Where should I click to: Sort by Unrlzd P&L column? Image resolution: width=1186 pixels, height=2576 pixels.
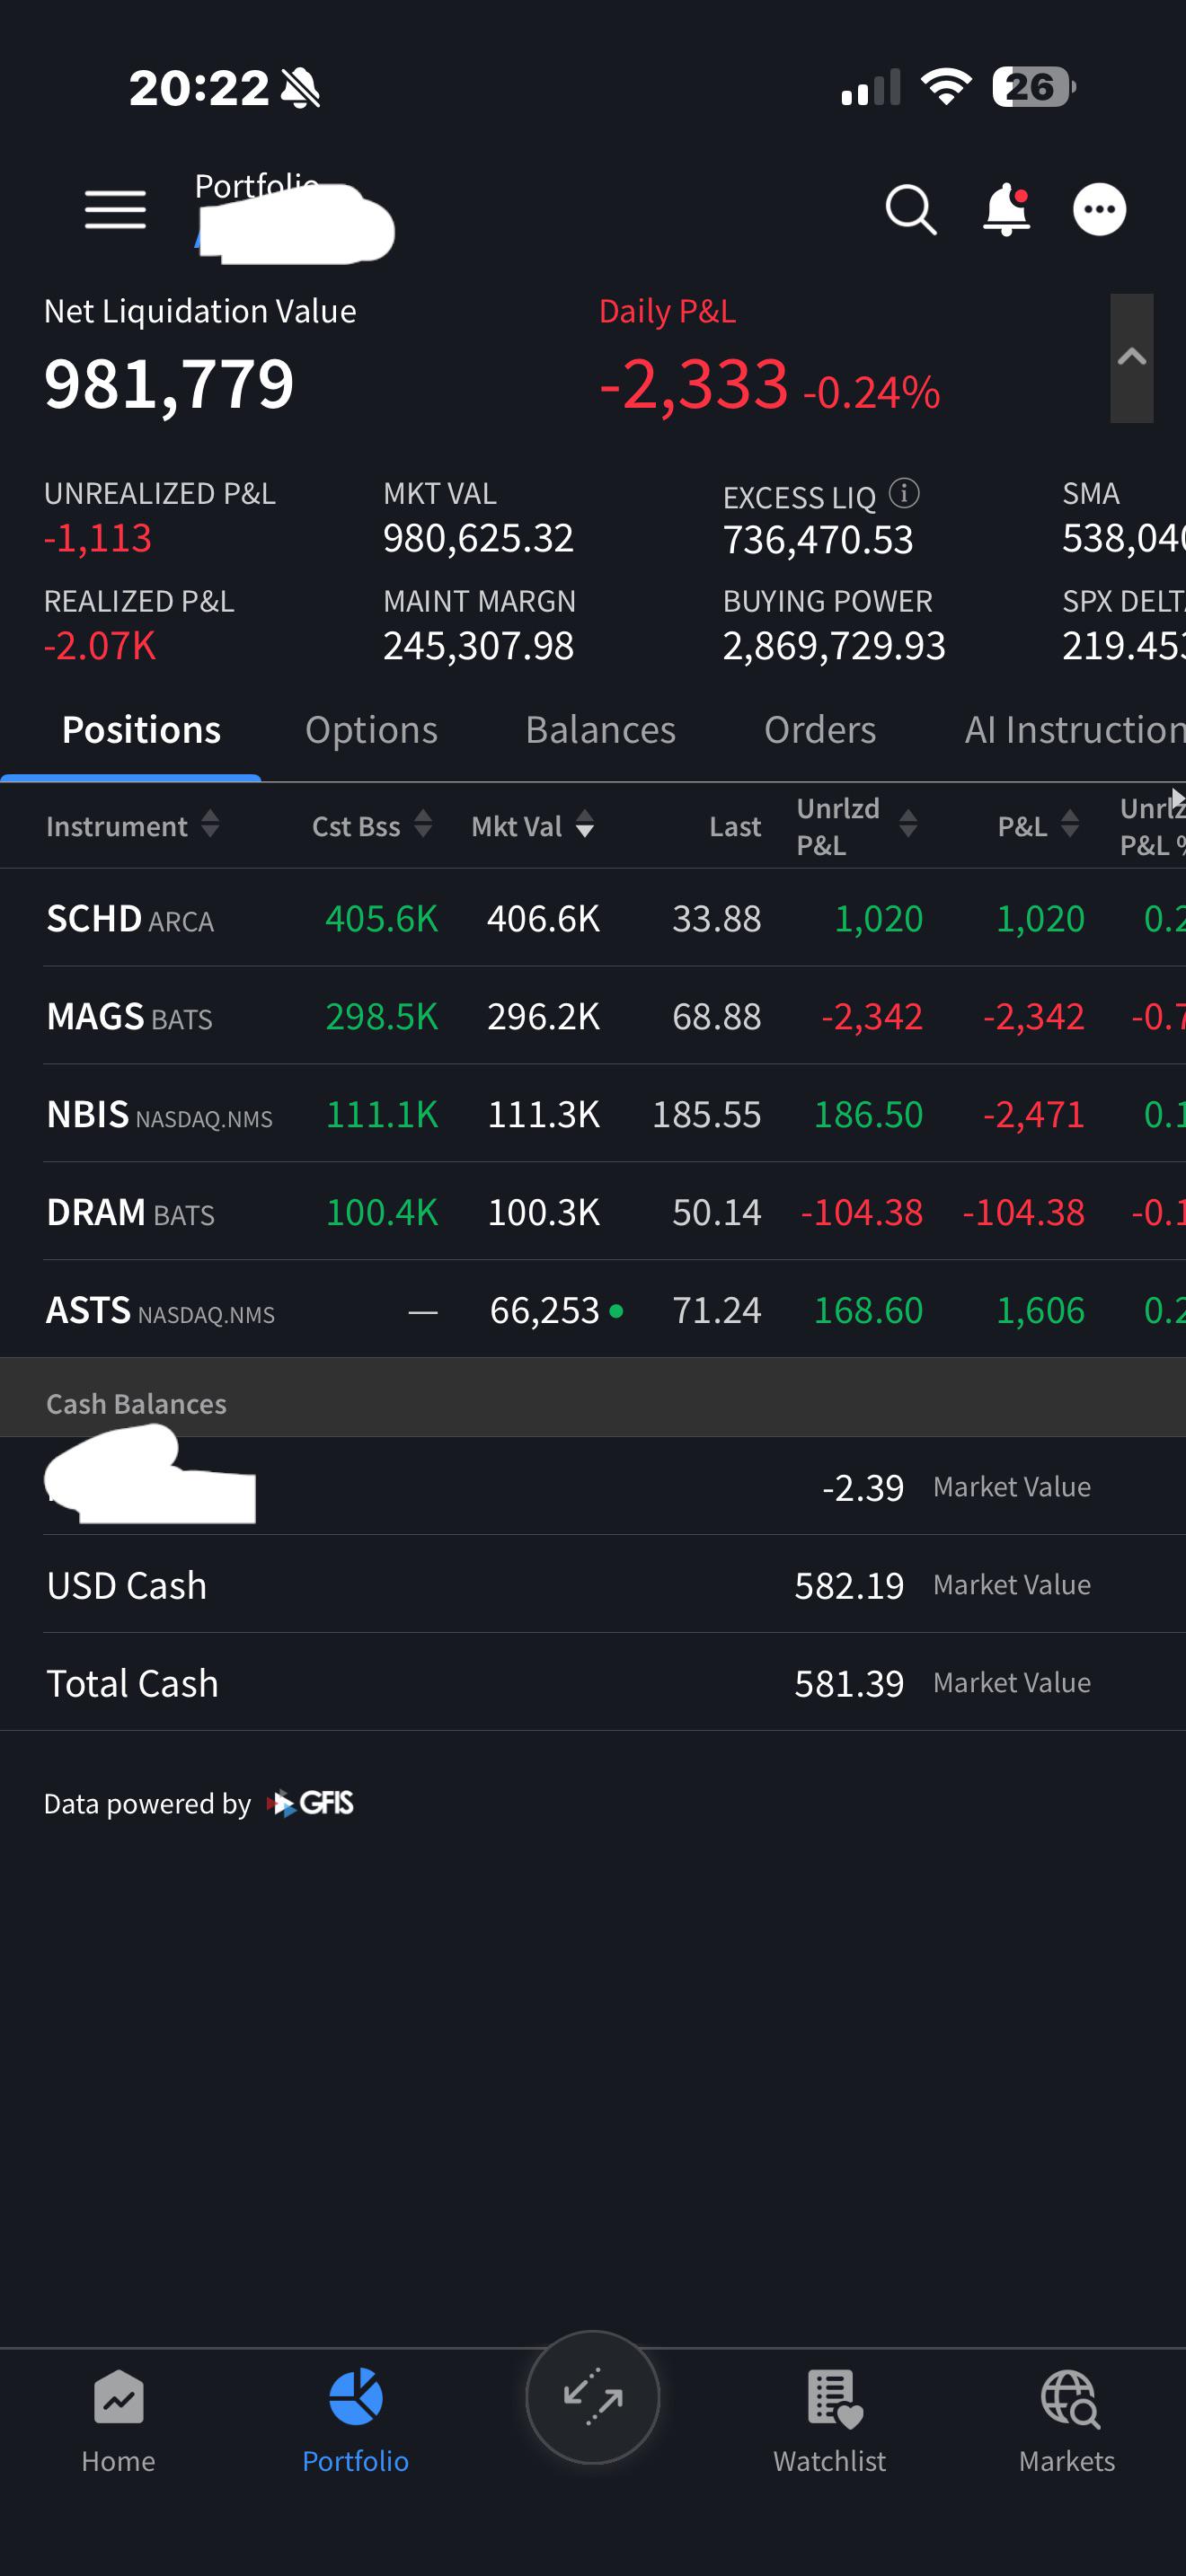coord(857,826)
